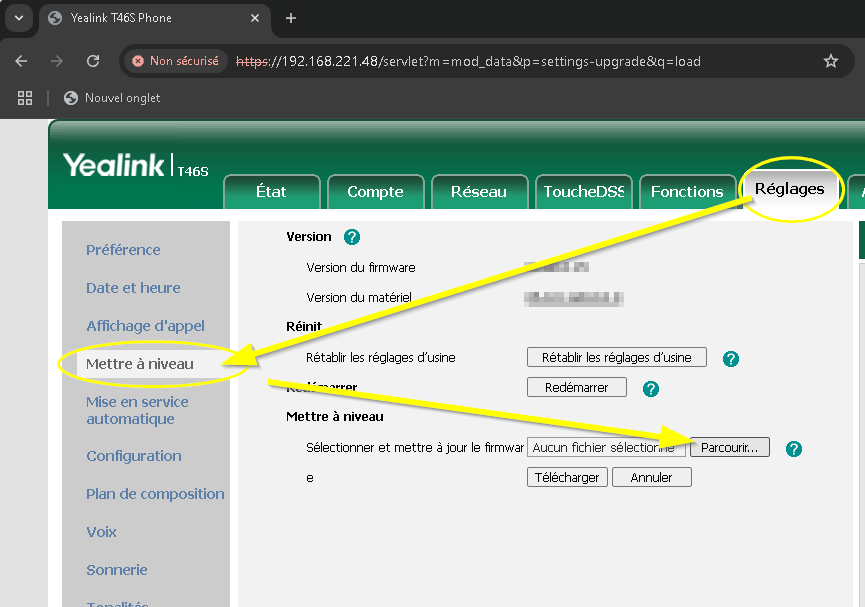The height and width of the screenshot is (607, 865).
Task: Open Mise en service automatique
Action: pos(137,411)
